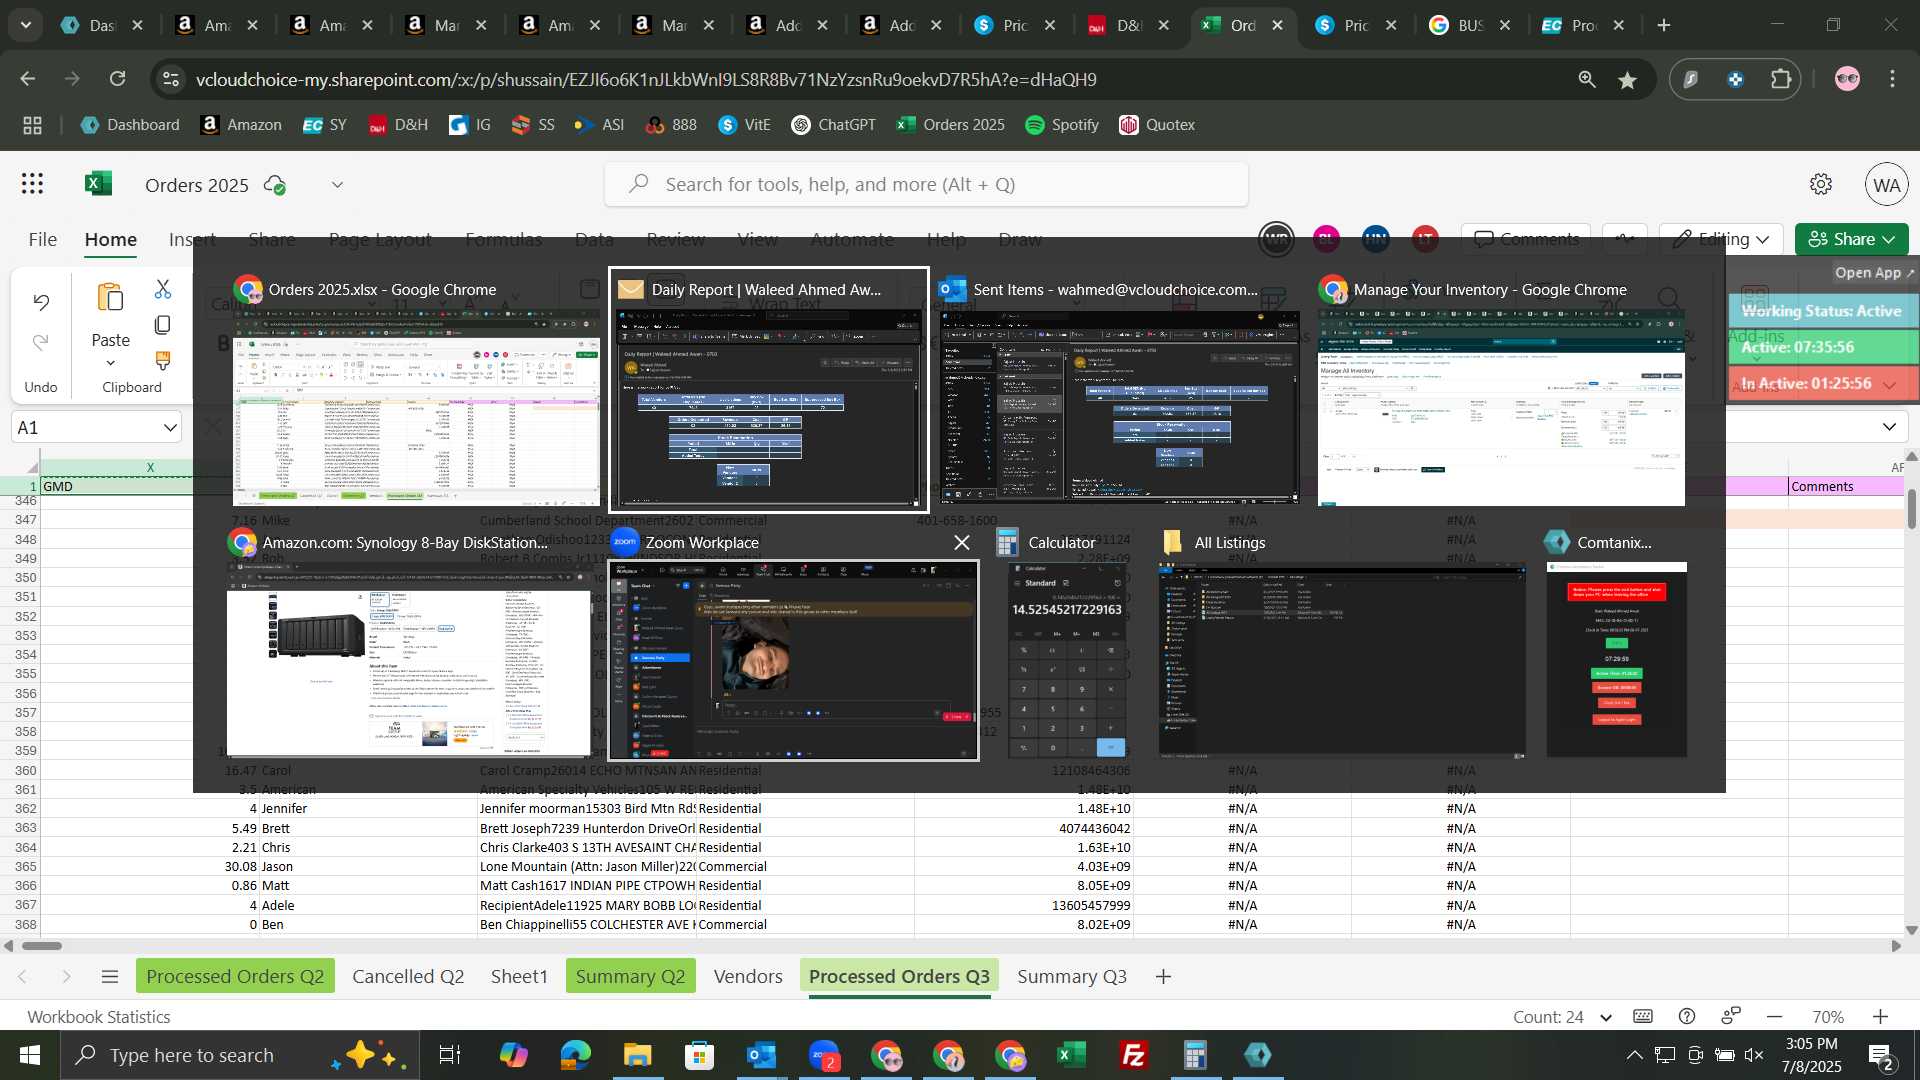Open the all sheets list icon
This screenshot has width=1920, height=1080.
[110, 977]
